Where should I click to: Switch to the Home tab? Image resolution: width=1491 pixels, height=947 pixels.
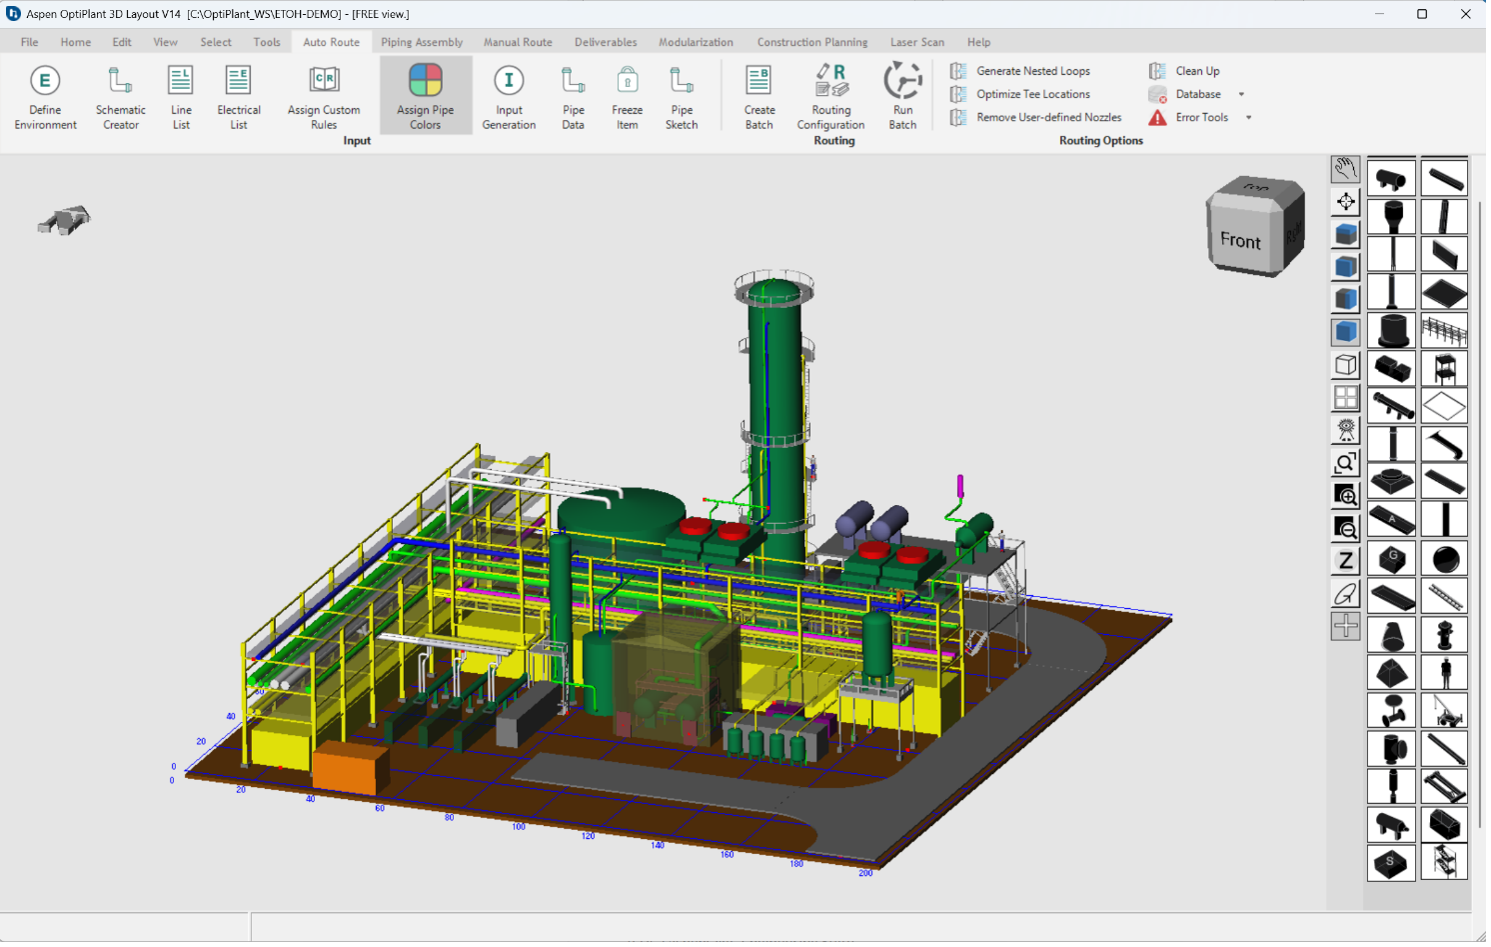coord(76,42)
